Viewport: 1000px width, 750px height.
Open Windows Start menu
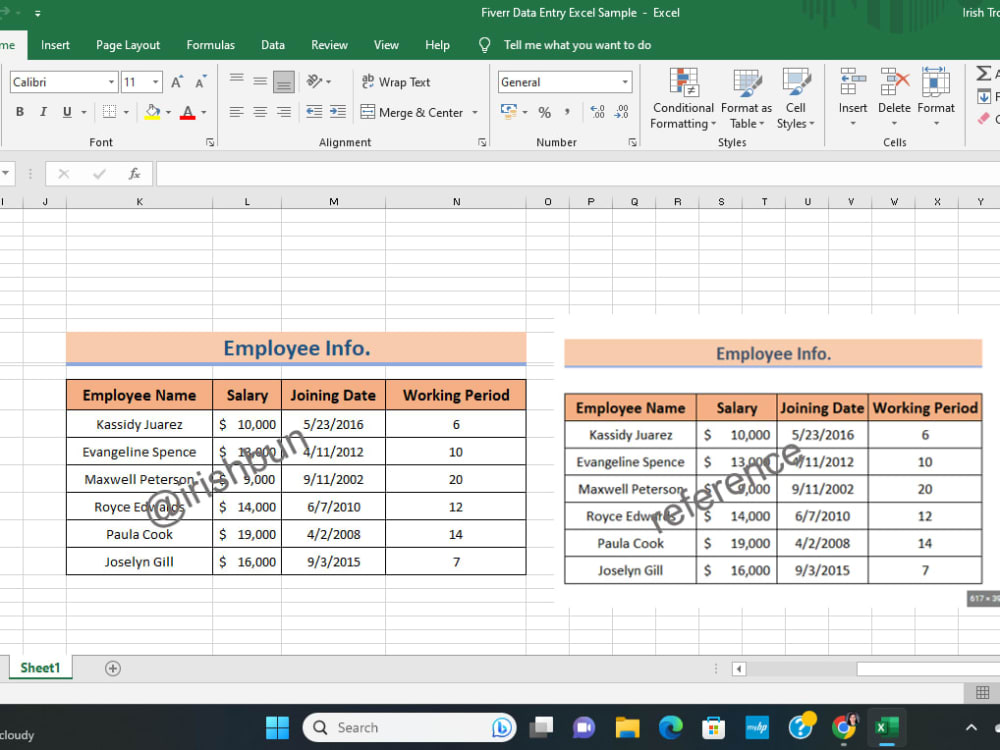[277, 728]
